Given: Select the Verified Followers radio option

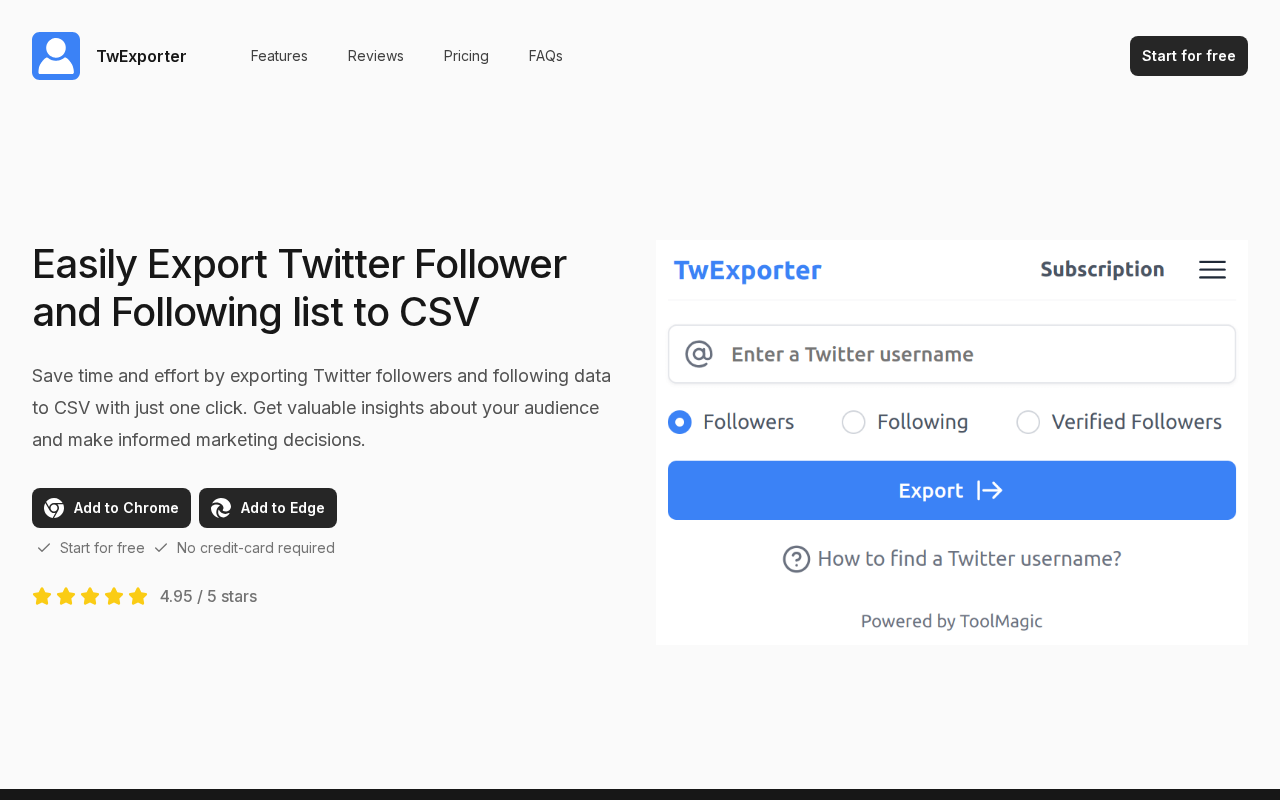Looking at the screenshot, I should coord(1028,422).
